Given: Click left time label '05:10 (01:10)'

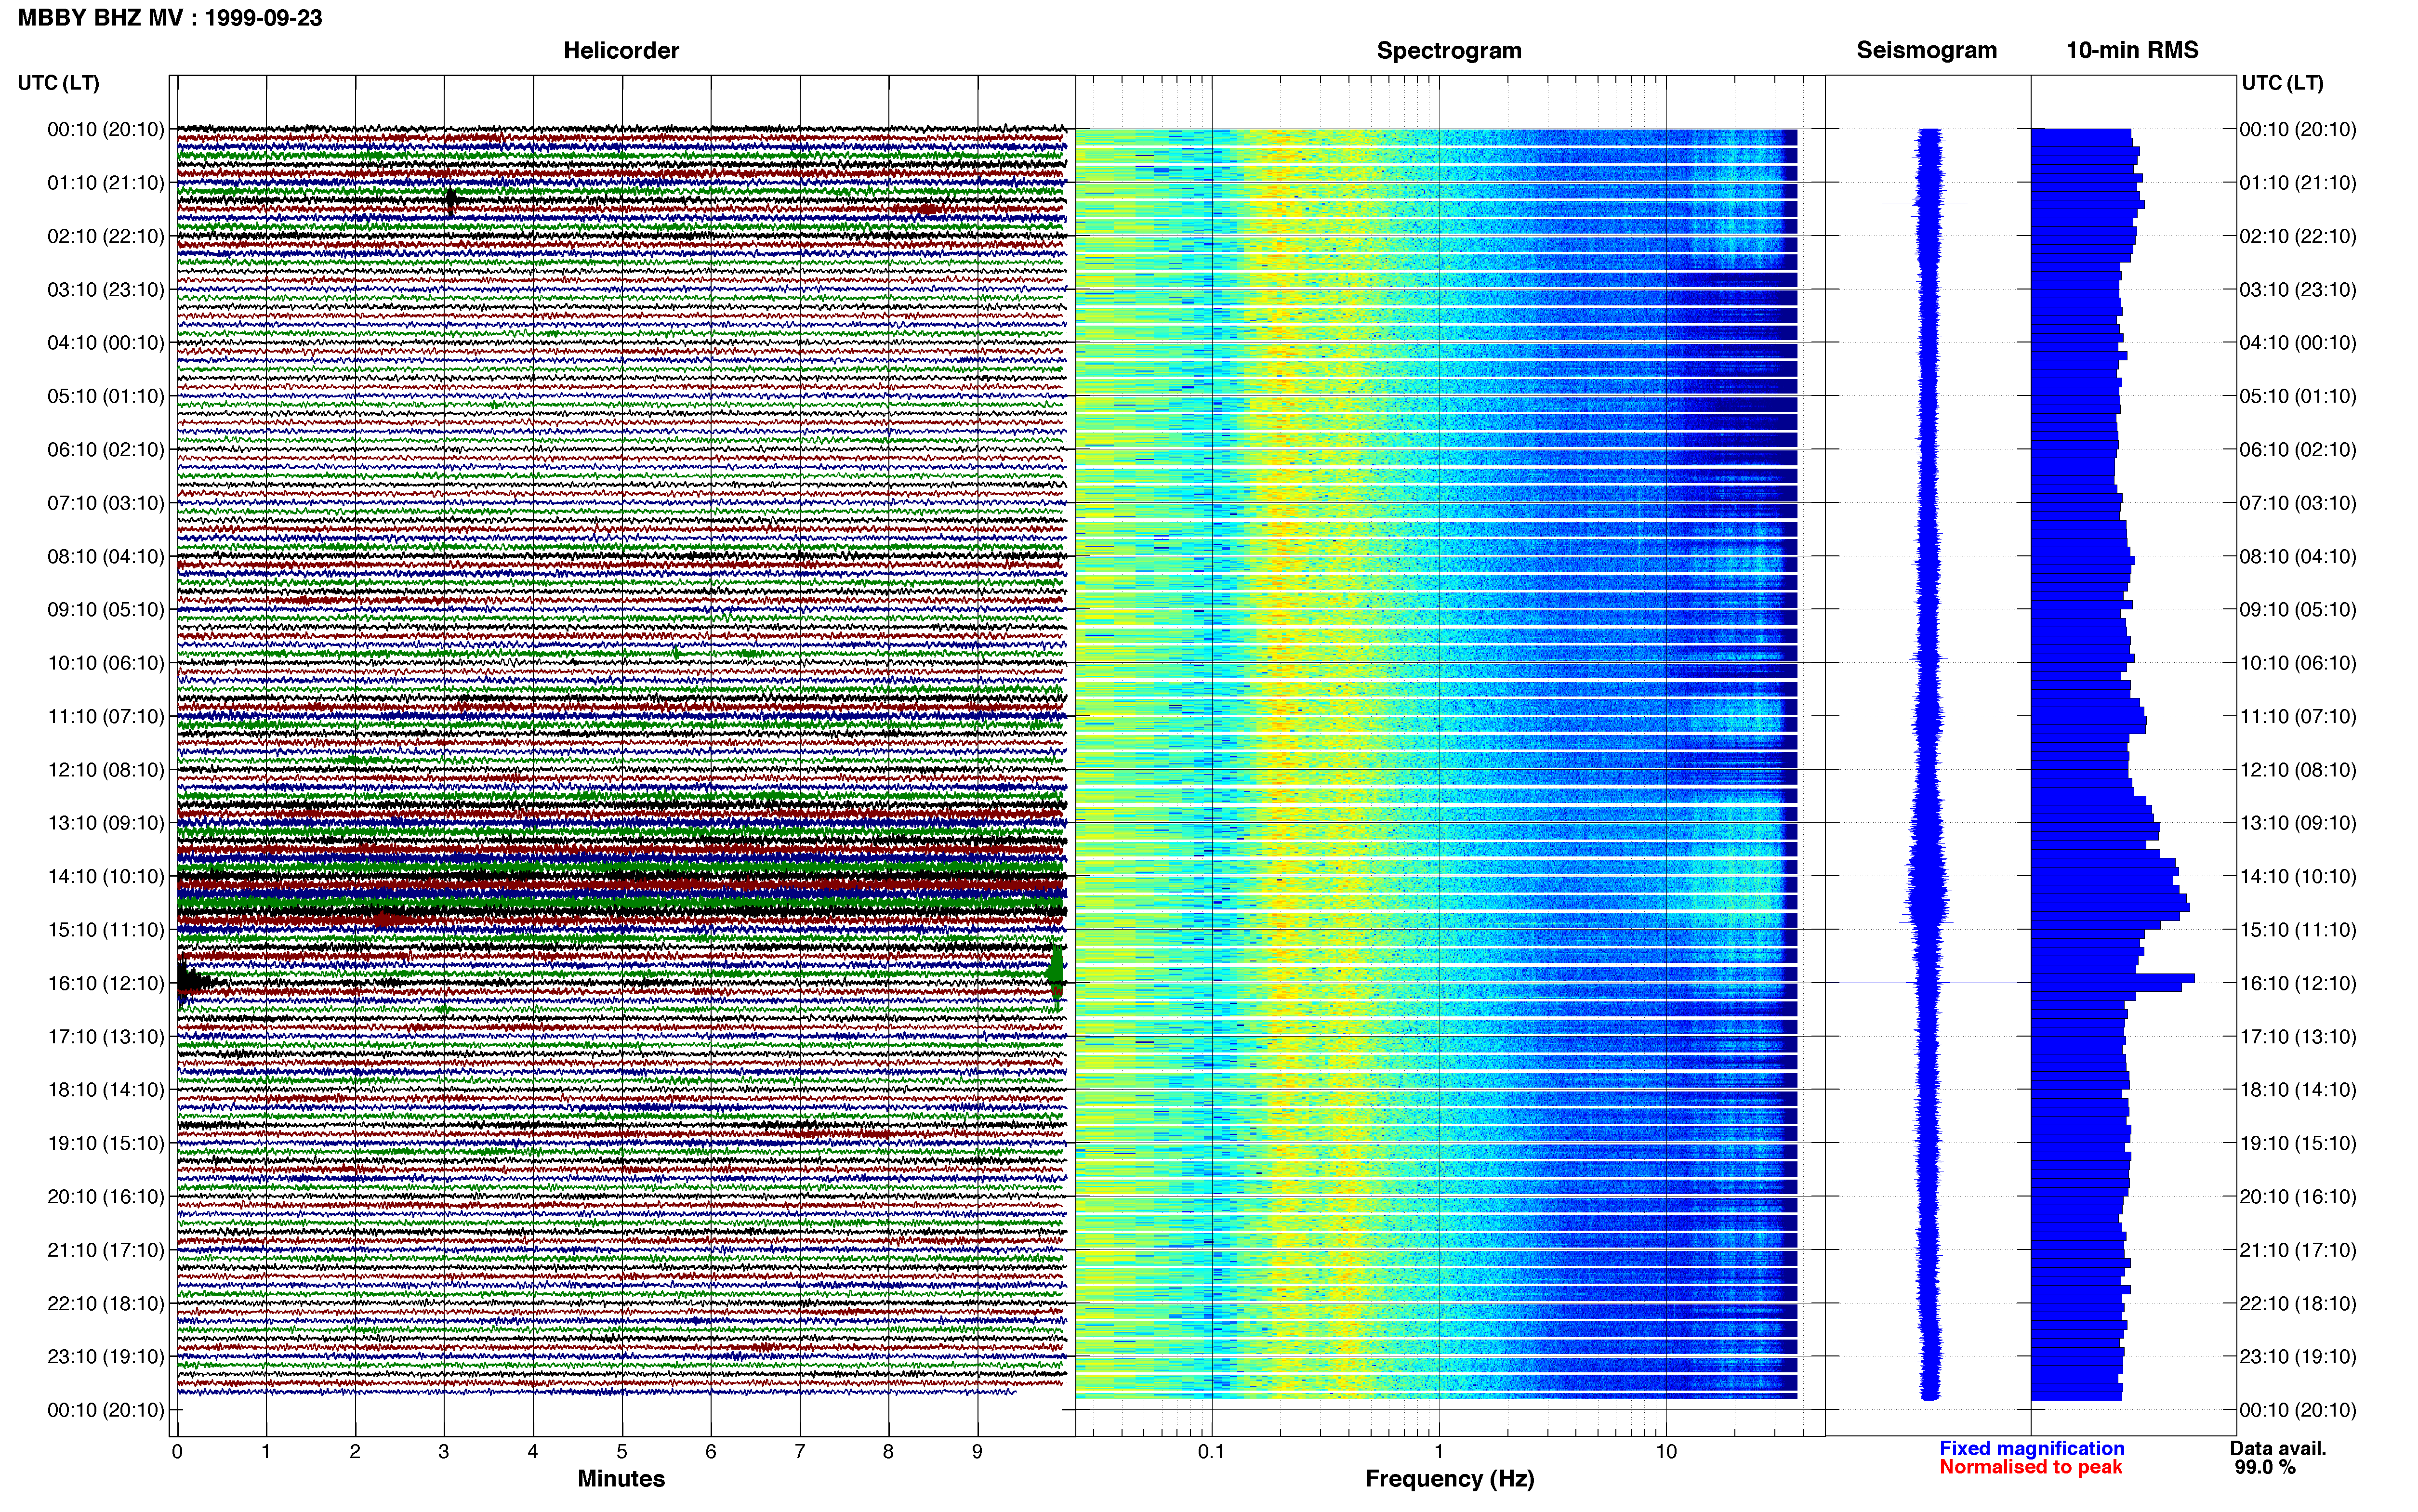Looking at the screenshot, I should 106,396.
